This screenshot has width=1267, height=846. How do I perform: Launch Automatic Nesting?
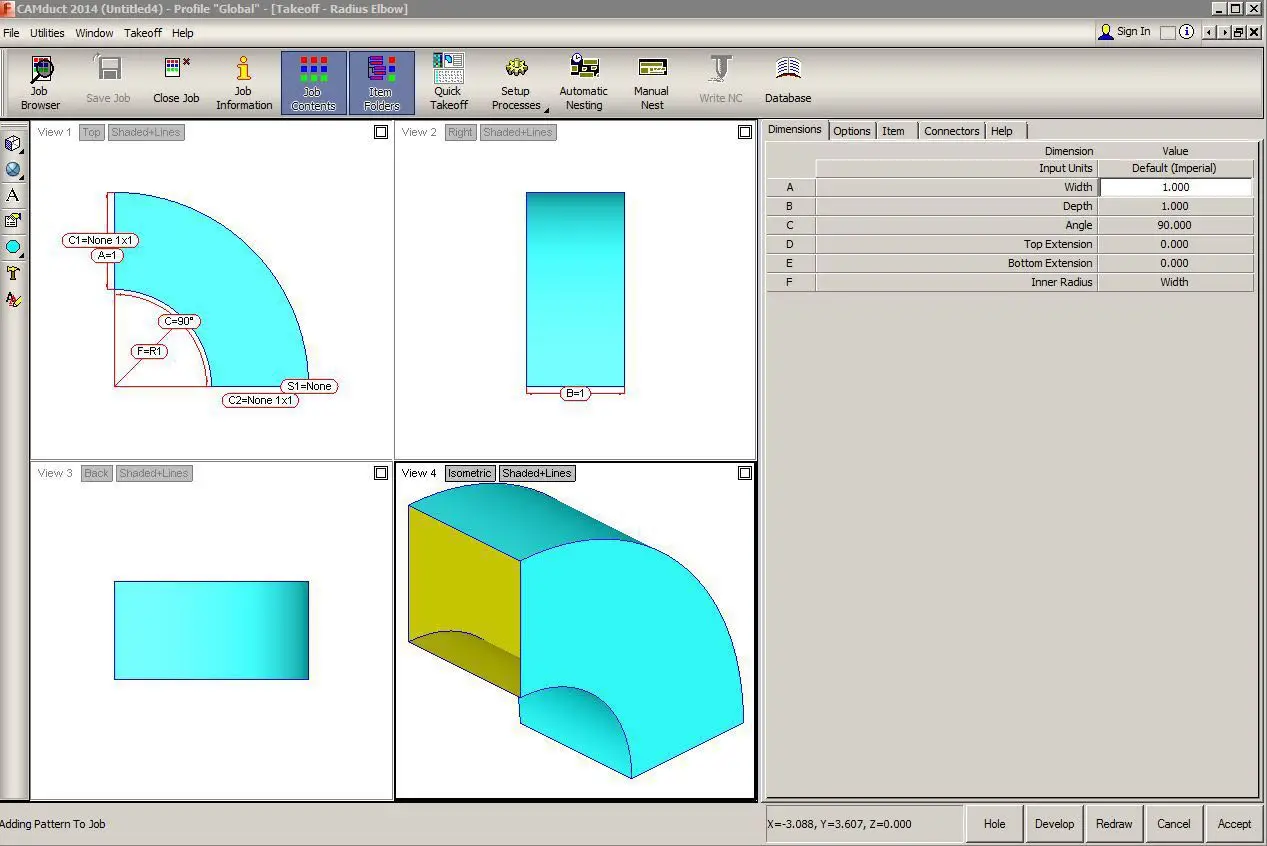[583, 83]
